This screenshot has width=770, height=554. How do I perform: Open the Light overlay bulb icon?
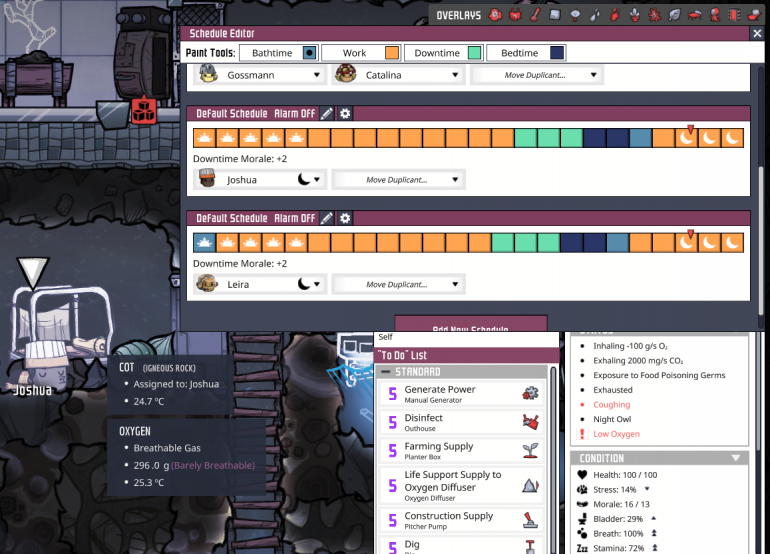pyautogui.click(x=575, y=15)
